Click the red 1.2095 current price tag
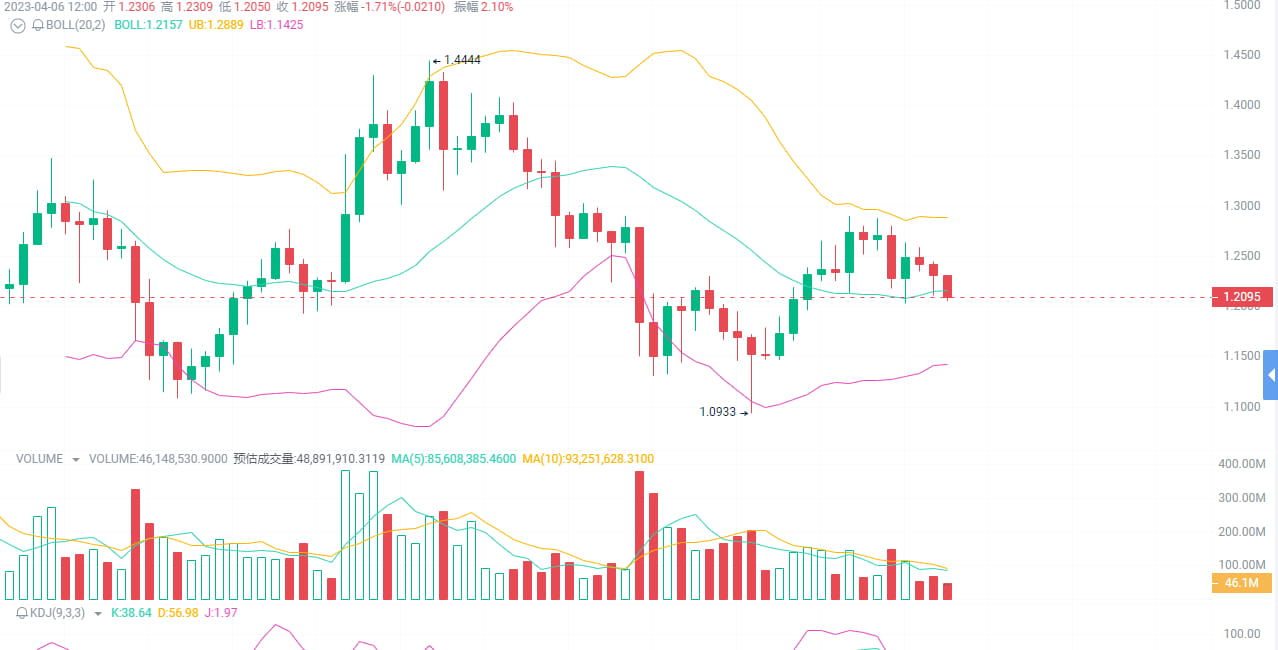The width and height of the screenshot is (1278, 650). click(1243, 296)
